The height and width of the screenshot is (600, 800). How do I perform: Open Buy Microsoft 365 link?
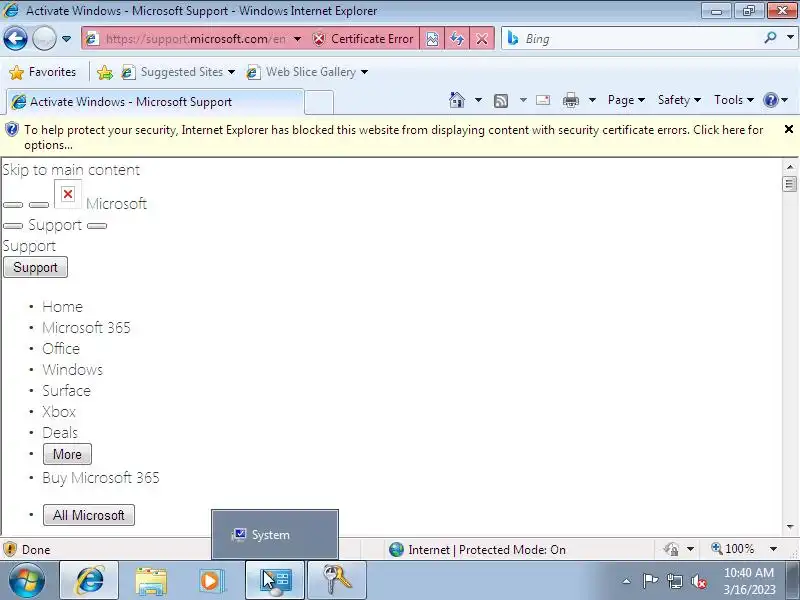tap(101, 478)
